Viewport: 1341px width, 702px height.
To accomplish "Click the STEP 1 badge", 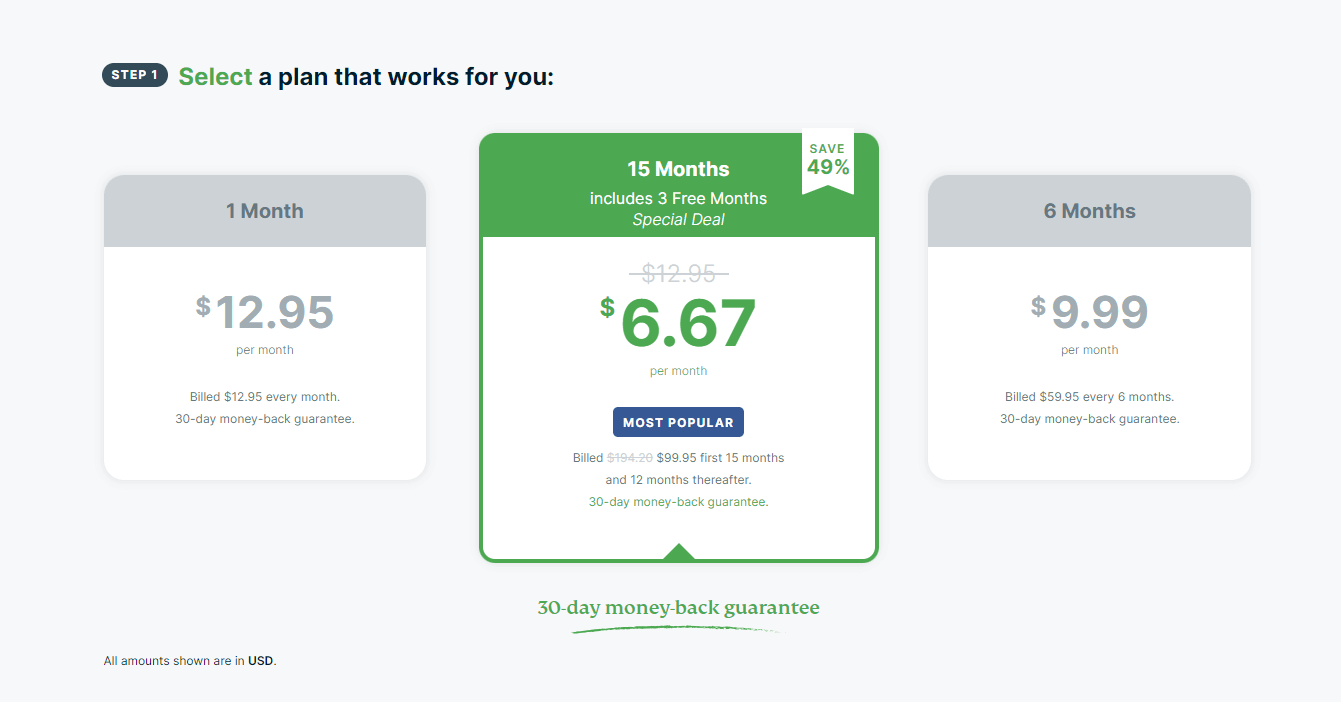I will tap(135, 75).
